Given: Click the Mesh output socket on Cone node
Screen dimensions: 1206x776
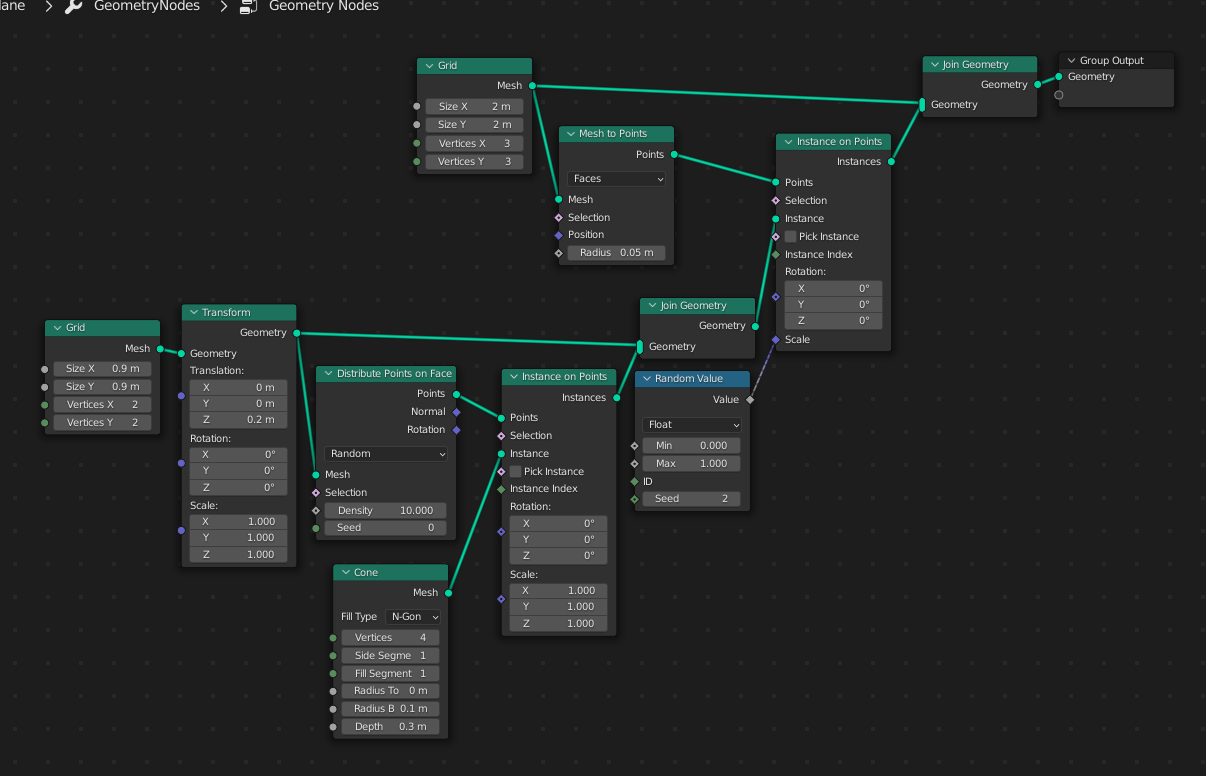Looking at the screenshot, I should point(448,593).
